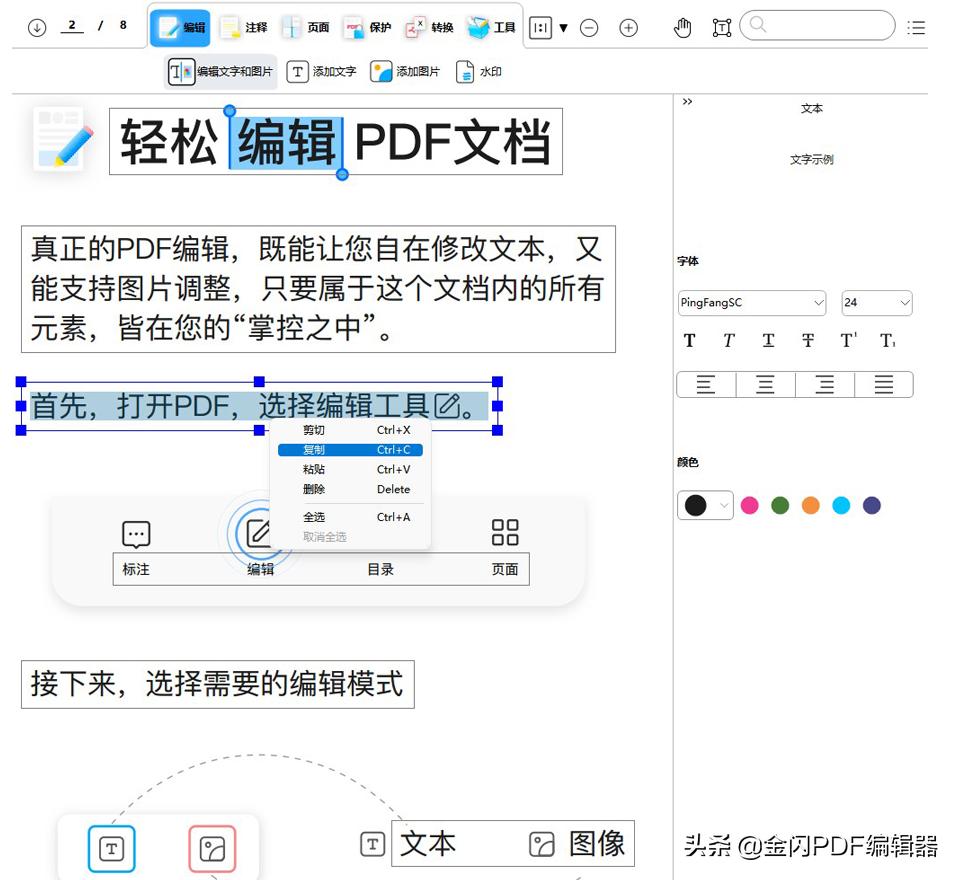Image resolution: width=960 pixels, height=880 pixels.
Task: Toggle italic text formatting
Action: click(728, 340)
